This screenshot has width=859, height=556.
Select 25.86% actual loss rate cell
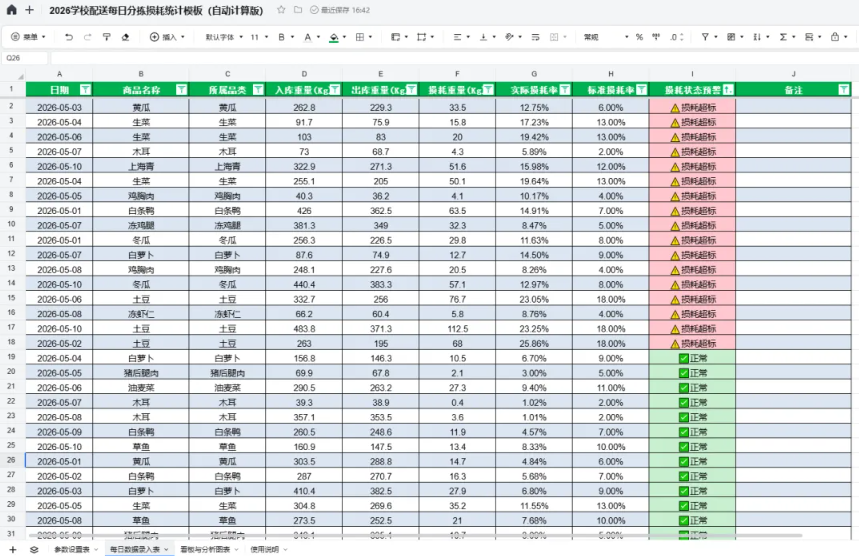tap(534, 343)
